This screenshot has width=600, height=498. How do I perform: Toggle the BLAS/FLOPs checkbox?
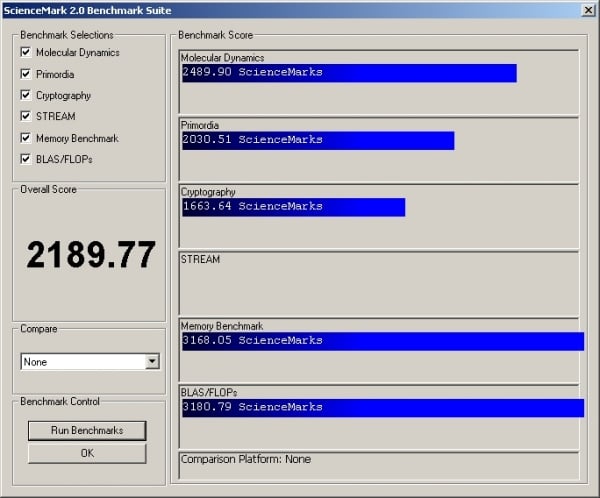click(26, 159)
